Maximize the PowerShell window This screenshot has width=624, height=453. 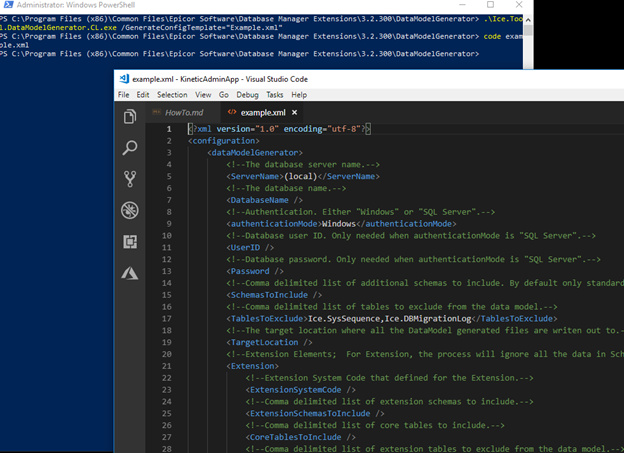(490, 5)
